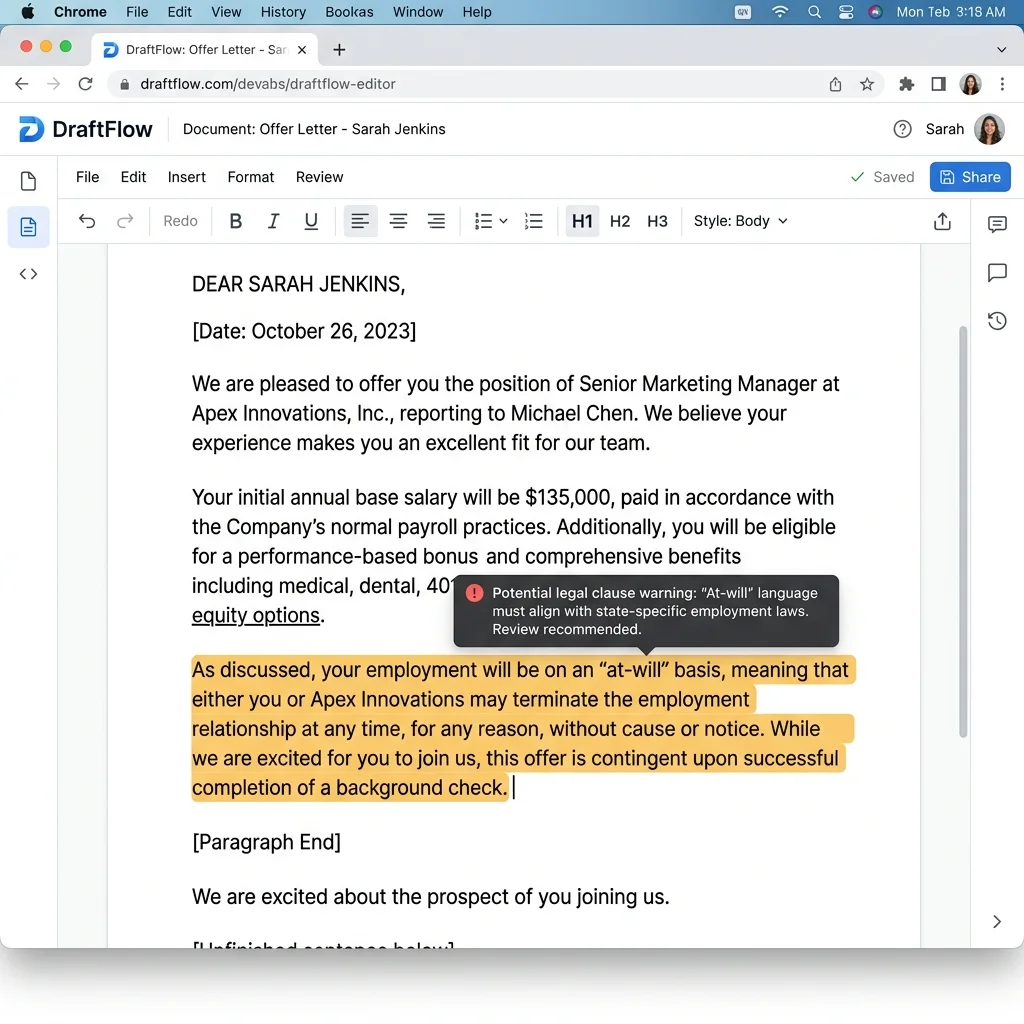
Task: Click the equity options link
Action: pyautogui.click(x=255, y=615)
